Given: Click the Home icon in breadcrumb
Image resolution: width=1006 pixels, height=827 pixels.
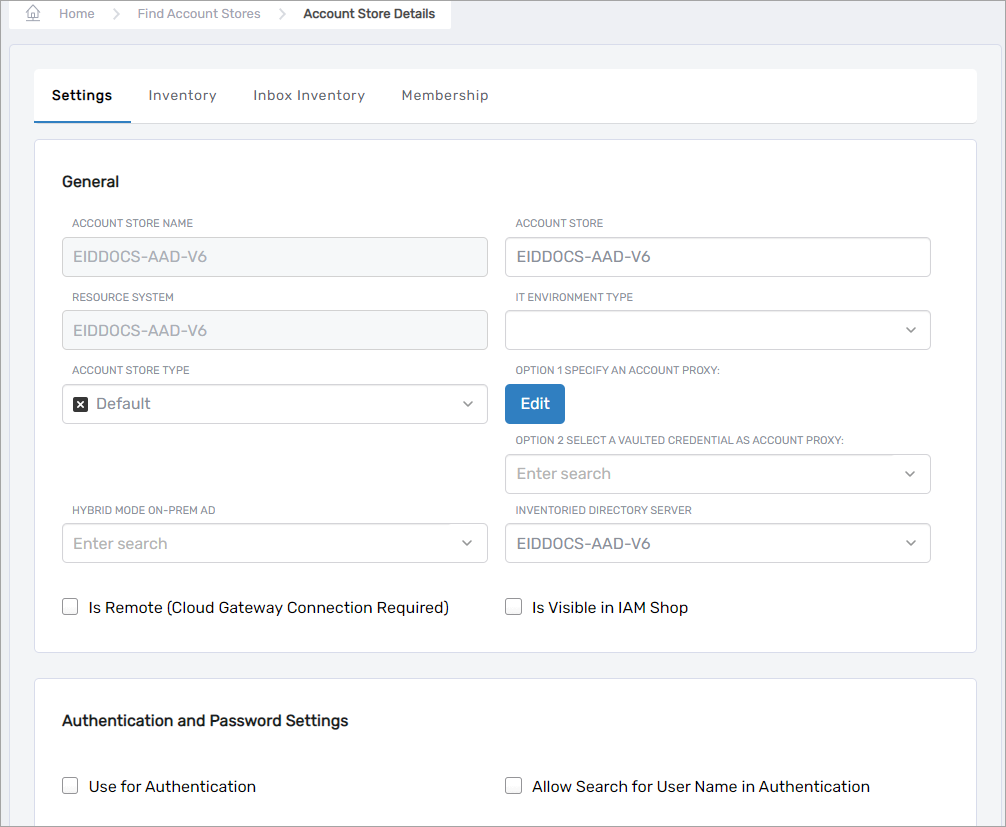Looking at the screenshot, I should coord(33,14).
